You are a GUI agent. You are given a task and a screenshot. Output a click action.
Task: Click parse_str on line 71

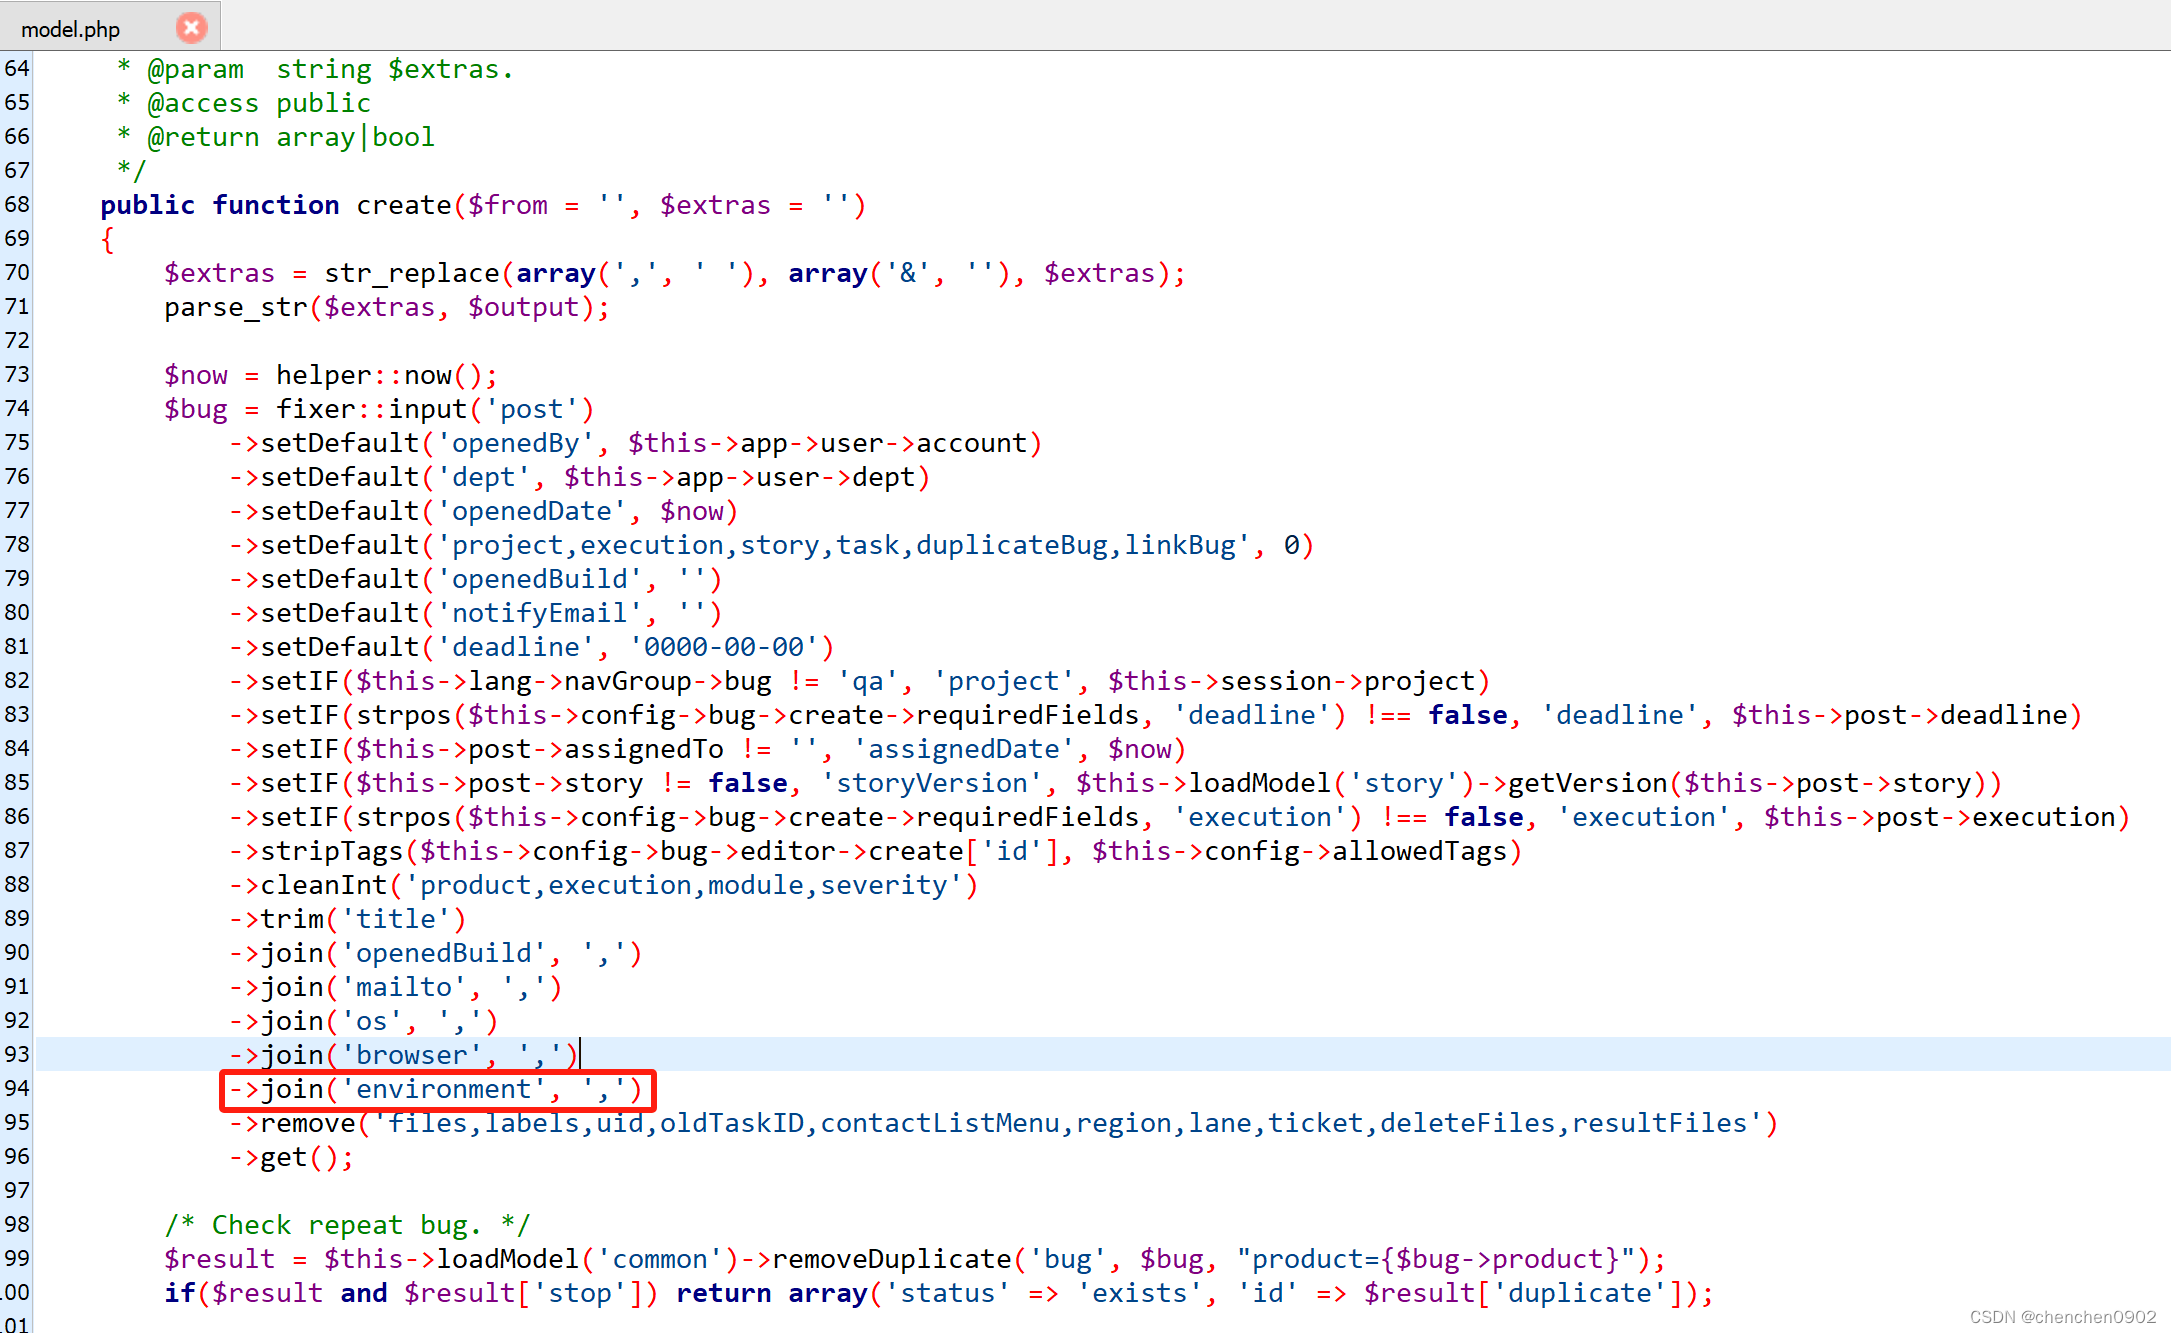[235, 307]
